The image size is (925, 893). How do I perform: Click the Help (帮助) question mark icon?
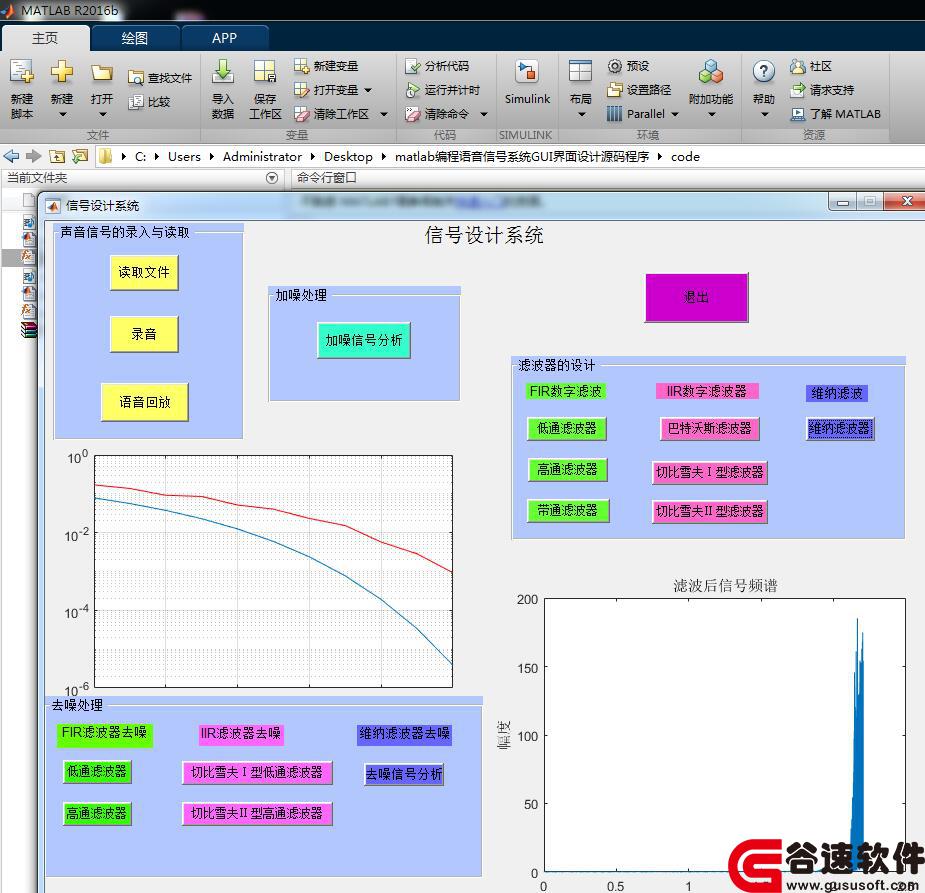pos(764,72)
